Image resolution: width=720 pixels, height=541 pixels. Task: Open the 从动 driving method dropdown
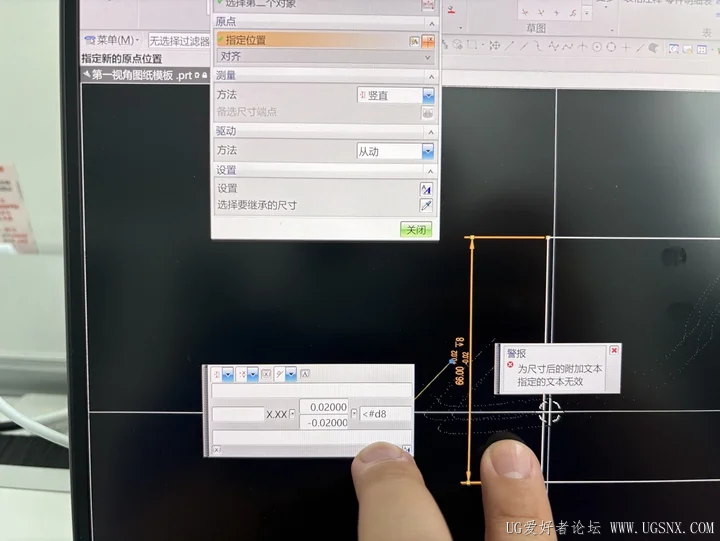pyautogui.click(x=428, y=151)
